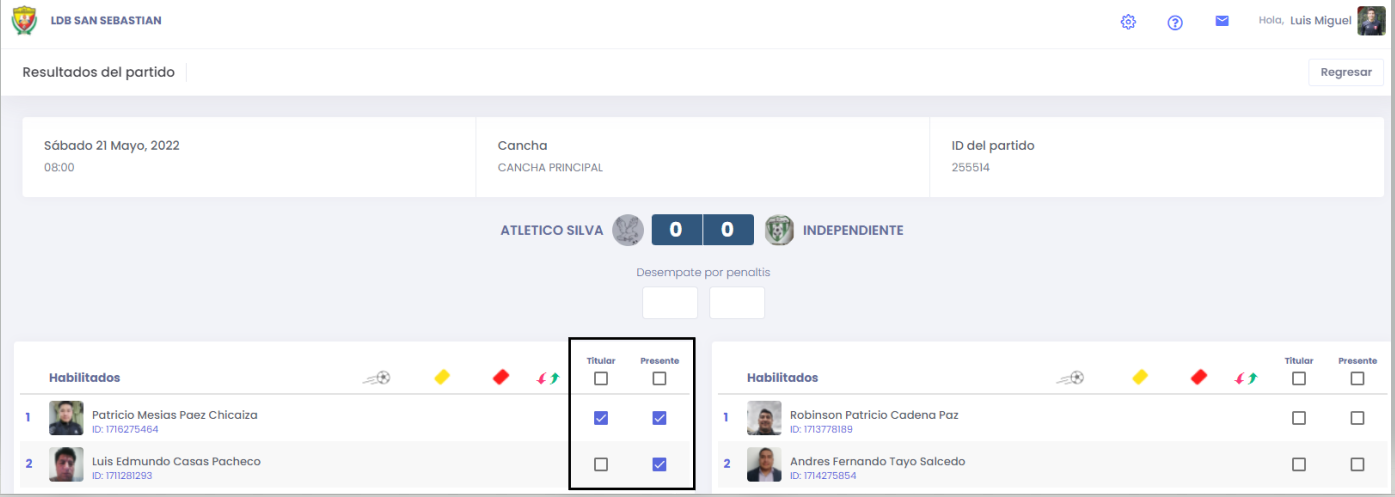The width and height of the screenshot is (1395, 497).
Task: Open the help question mark icon
Action: 1175,22
